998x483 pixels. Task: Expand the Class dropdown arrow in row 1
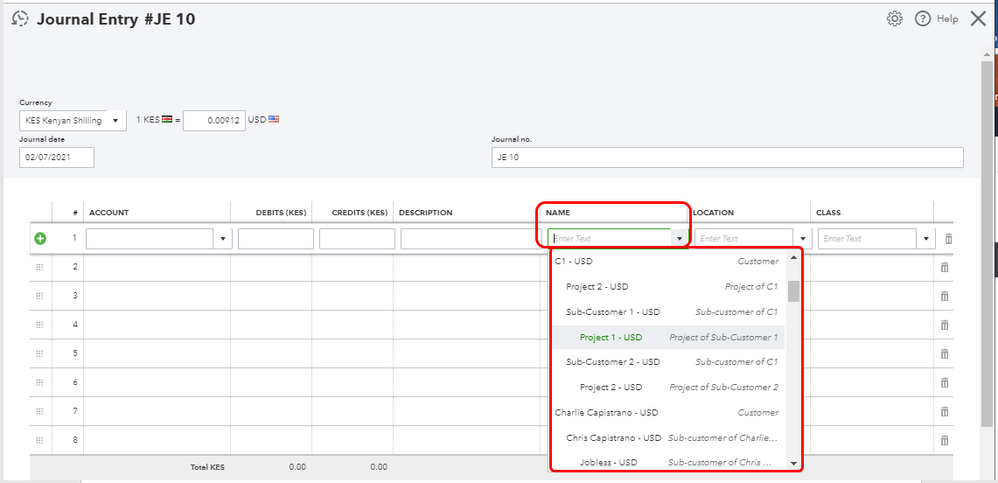pos(925,239)
